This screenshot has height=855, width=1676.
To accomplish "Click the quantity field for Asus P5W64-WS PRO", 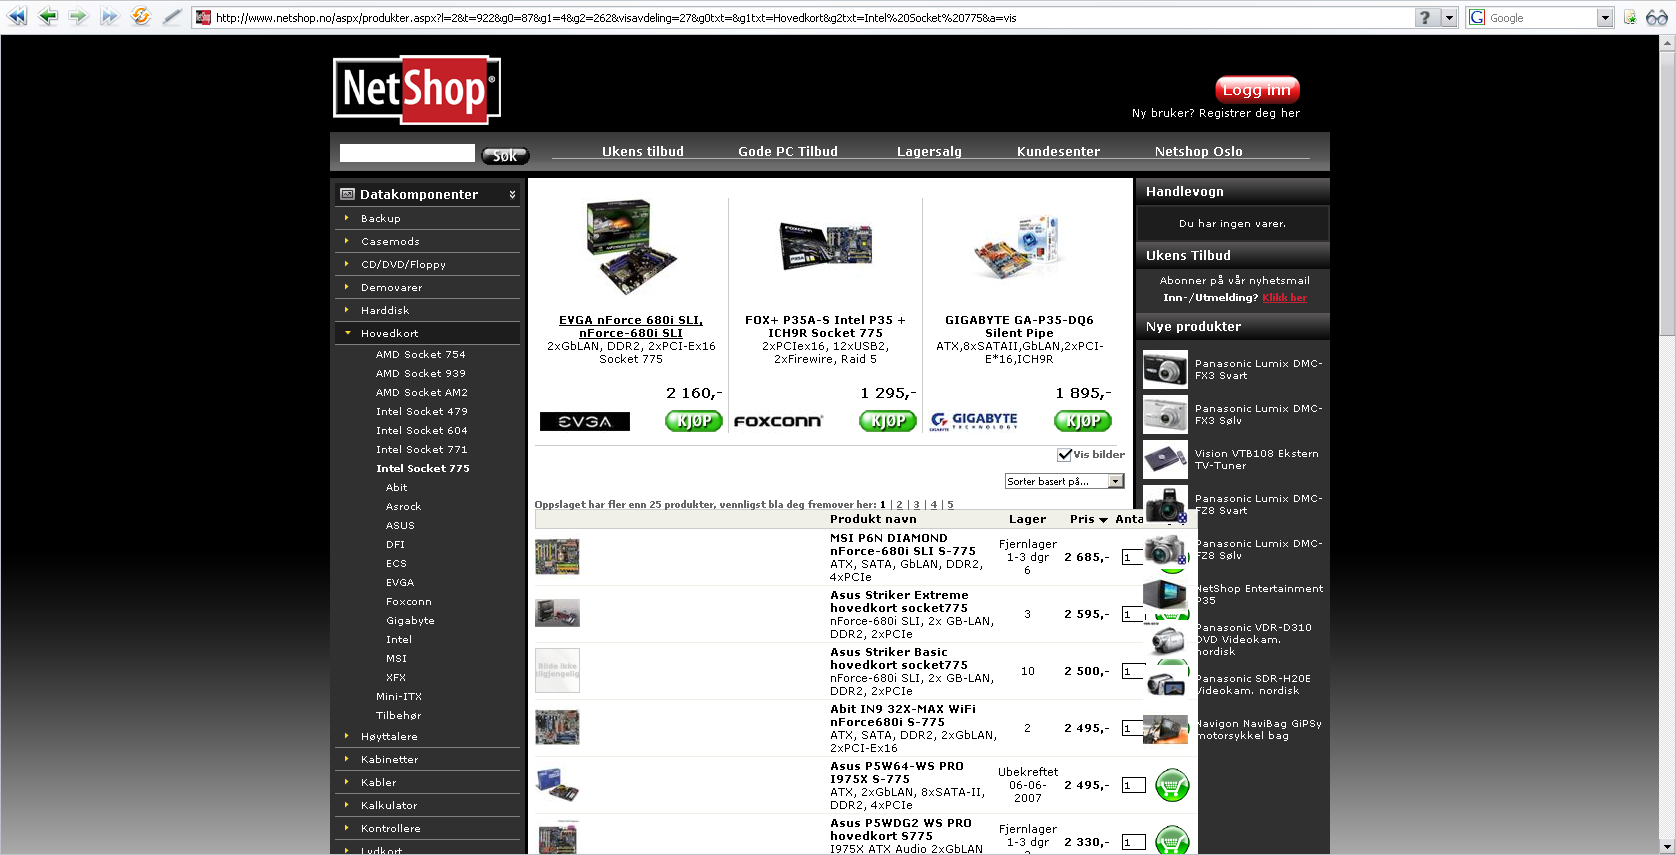I will [1133, 786].
